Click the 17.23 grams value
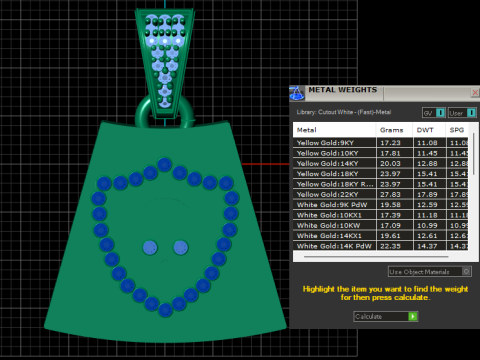The image size is (480, 360). pos(390,143)
